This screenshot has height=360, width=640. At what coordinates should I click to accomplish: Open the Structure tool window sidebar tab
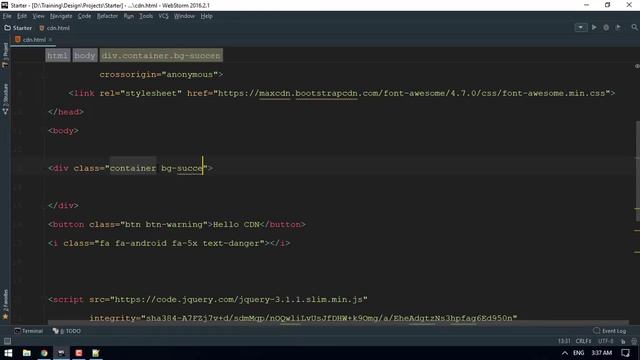(5, 99)
